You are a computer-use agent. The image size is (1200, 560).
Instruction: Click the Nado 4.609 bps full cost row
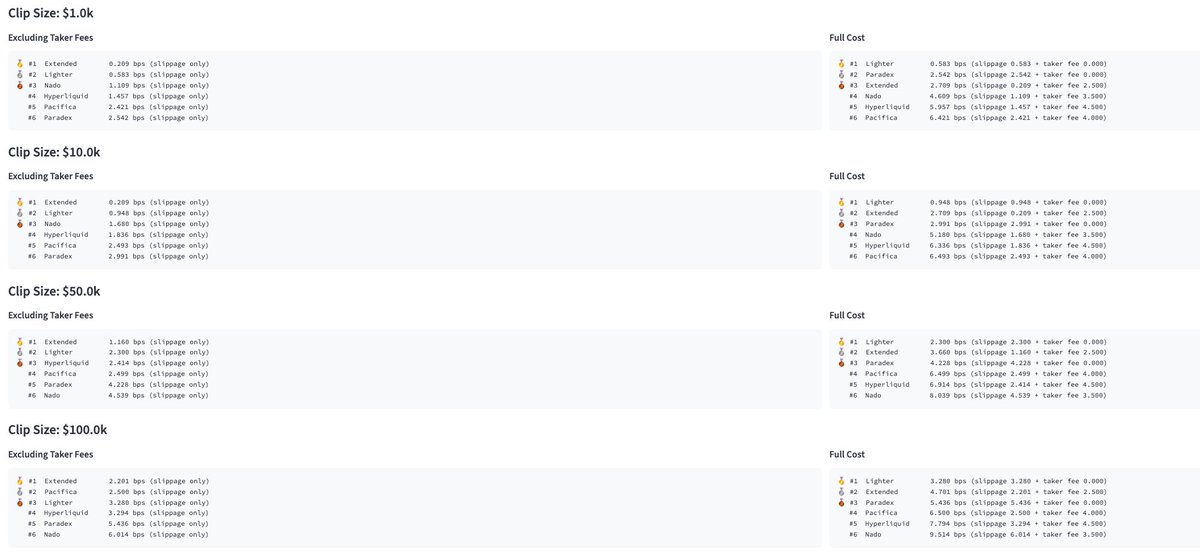977,96
